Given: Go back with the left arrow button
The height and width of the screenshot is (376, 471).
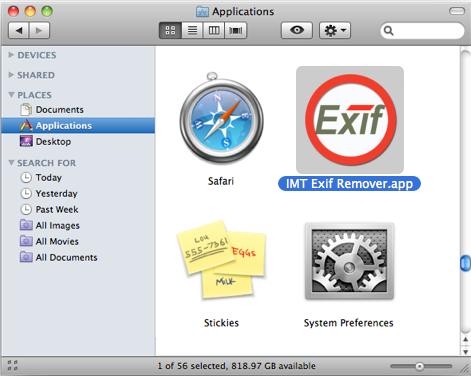Looking at the screenshot, I should point(19,31).
